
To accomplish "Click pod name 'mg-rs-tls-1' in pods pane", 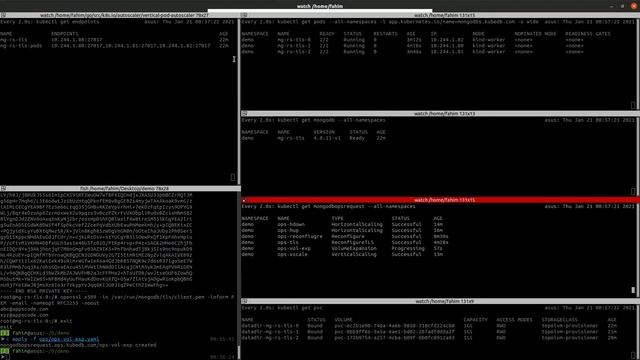I will [x=294, y=46].
